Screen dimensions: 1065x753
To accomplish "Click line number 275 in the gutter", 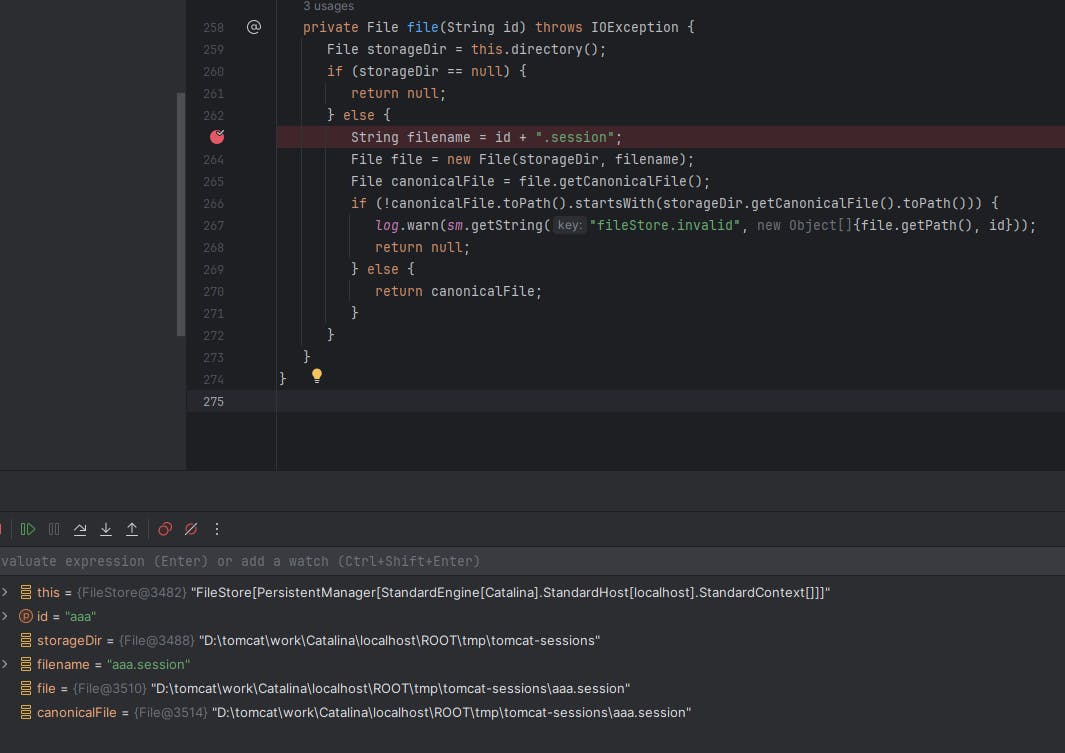I will (x=213, y=401).
